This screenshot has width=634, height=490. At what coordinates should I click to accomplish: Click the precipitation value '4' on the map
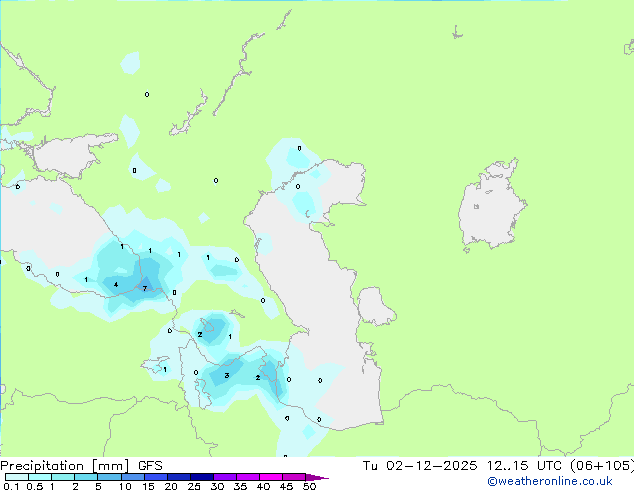(116, 285)
